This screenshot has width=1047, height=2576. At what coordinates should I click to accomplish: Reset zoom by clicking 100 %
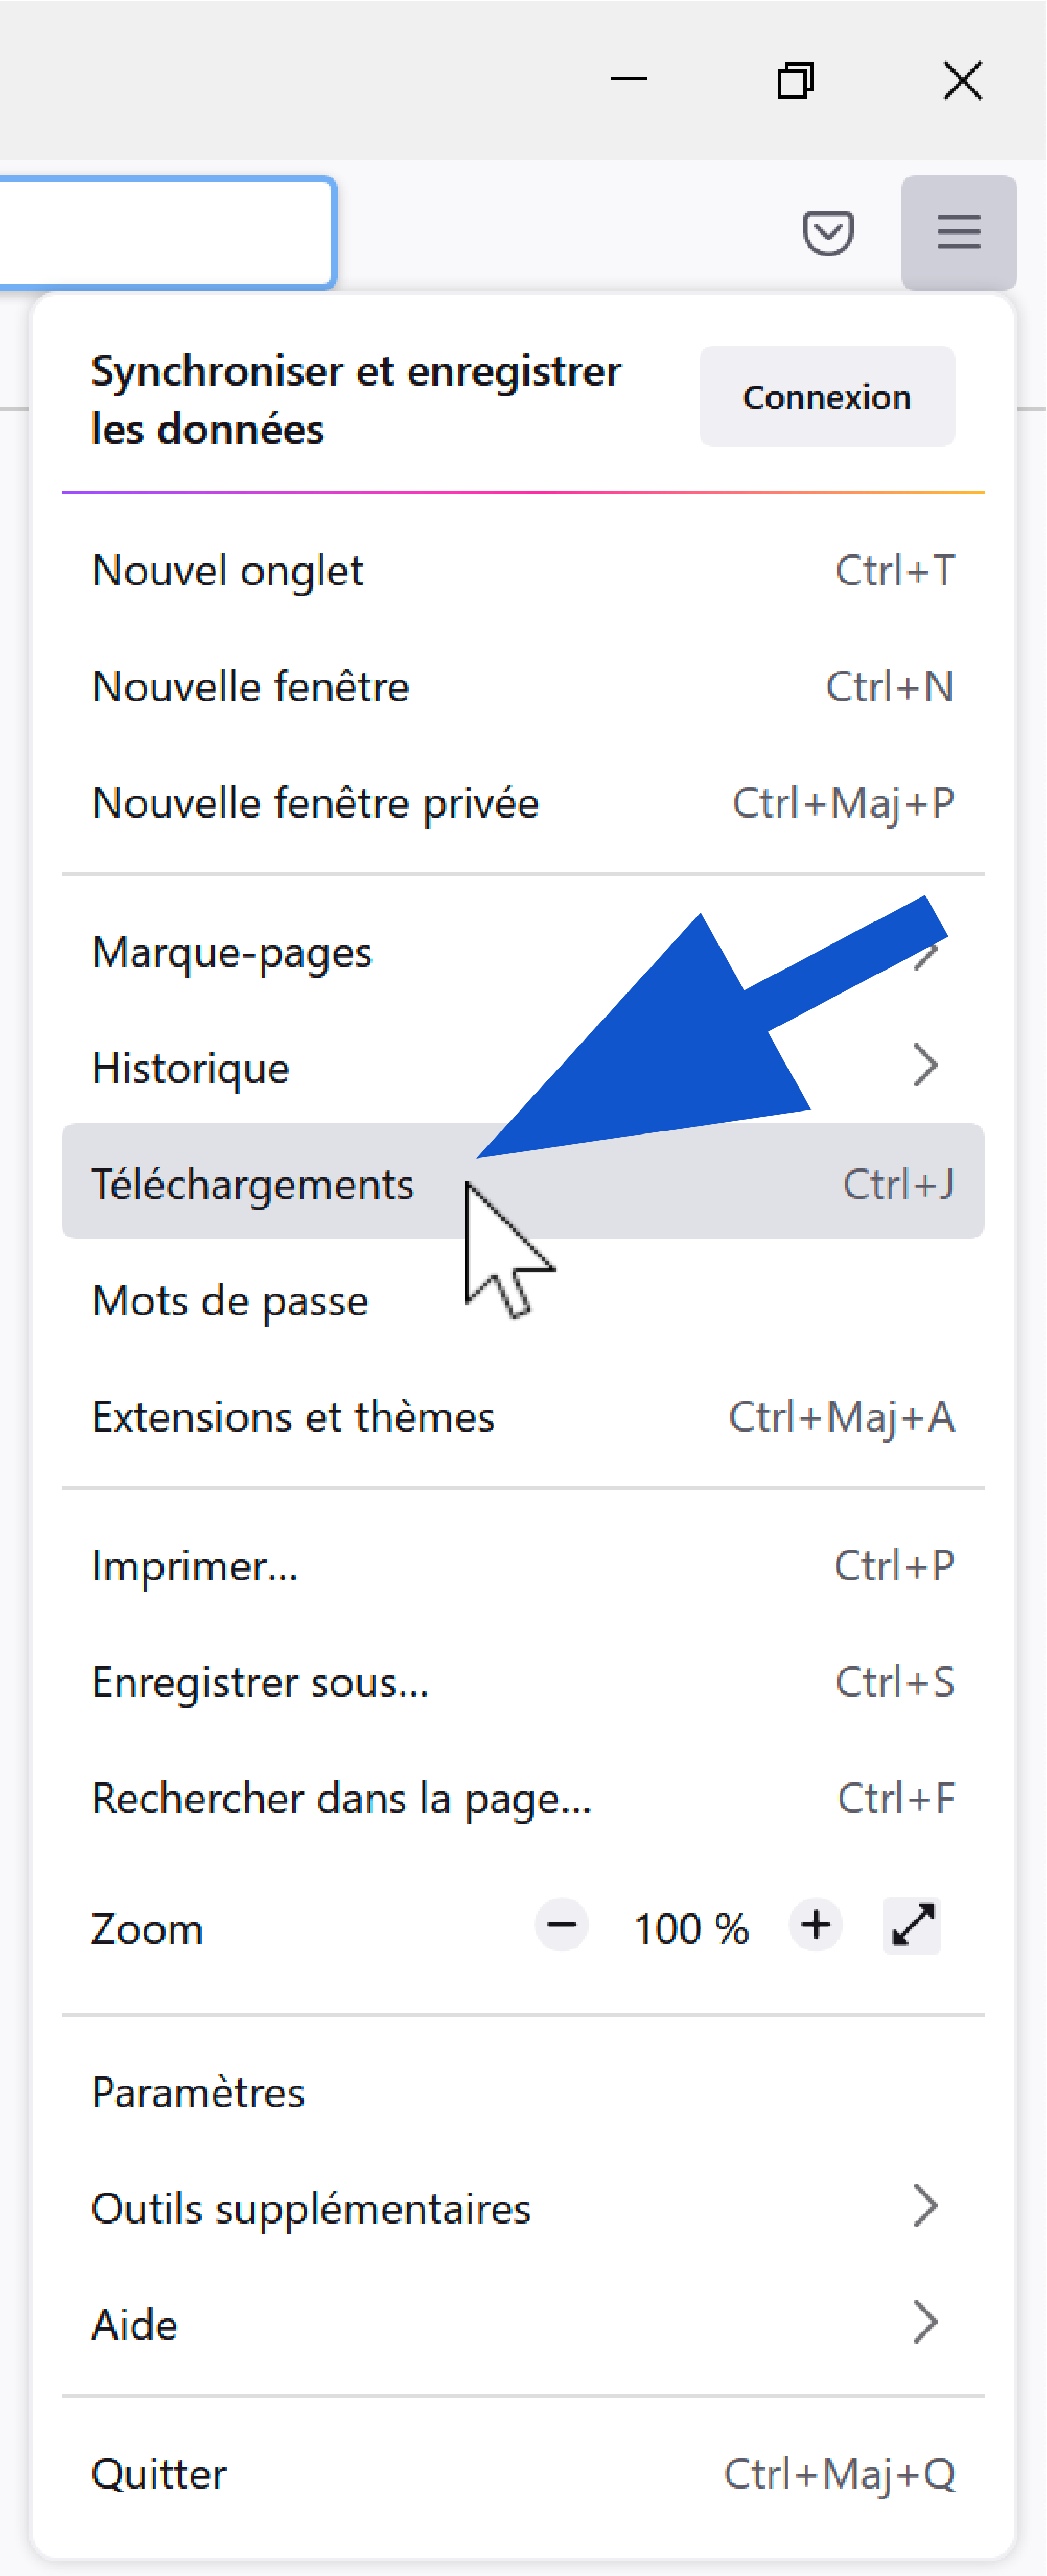tap(691, 1928)
